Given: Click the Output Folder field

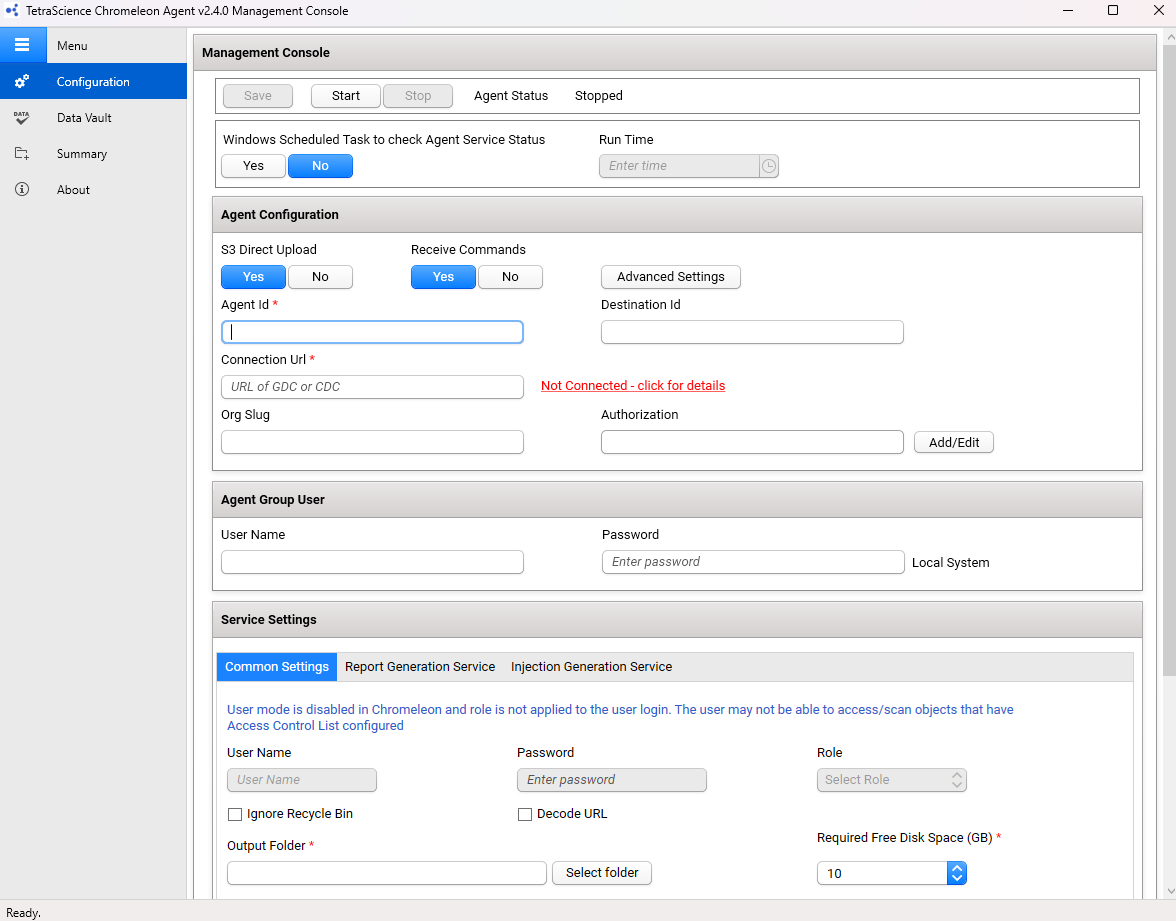Looking at the screenshot, I should [386, 873].
